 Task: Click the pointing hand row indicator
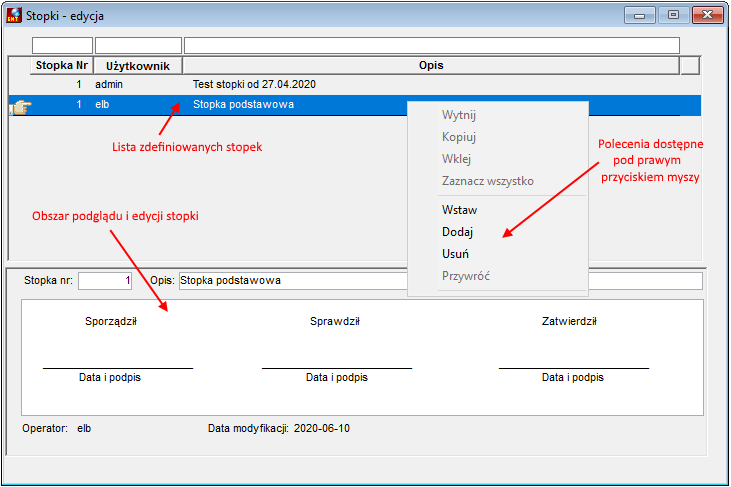pyautogui.click(x=21, y=107)
